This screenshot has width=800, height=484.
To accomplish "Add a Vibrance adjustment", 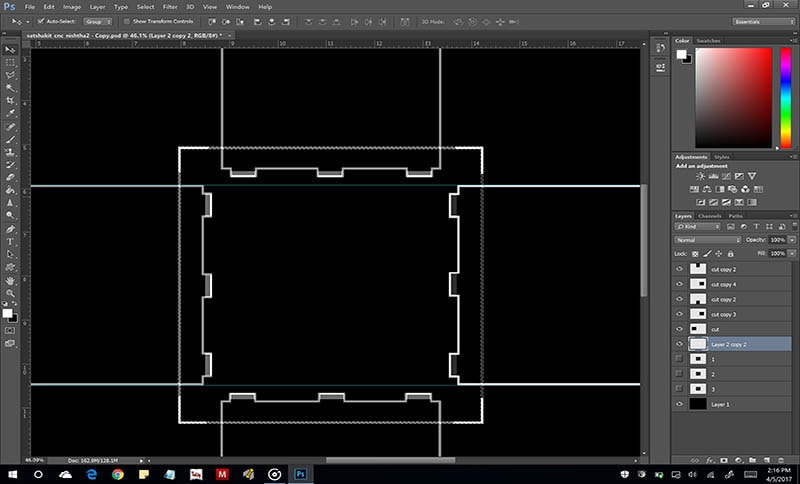I will [752, 176].
